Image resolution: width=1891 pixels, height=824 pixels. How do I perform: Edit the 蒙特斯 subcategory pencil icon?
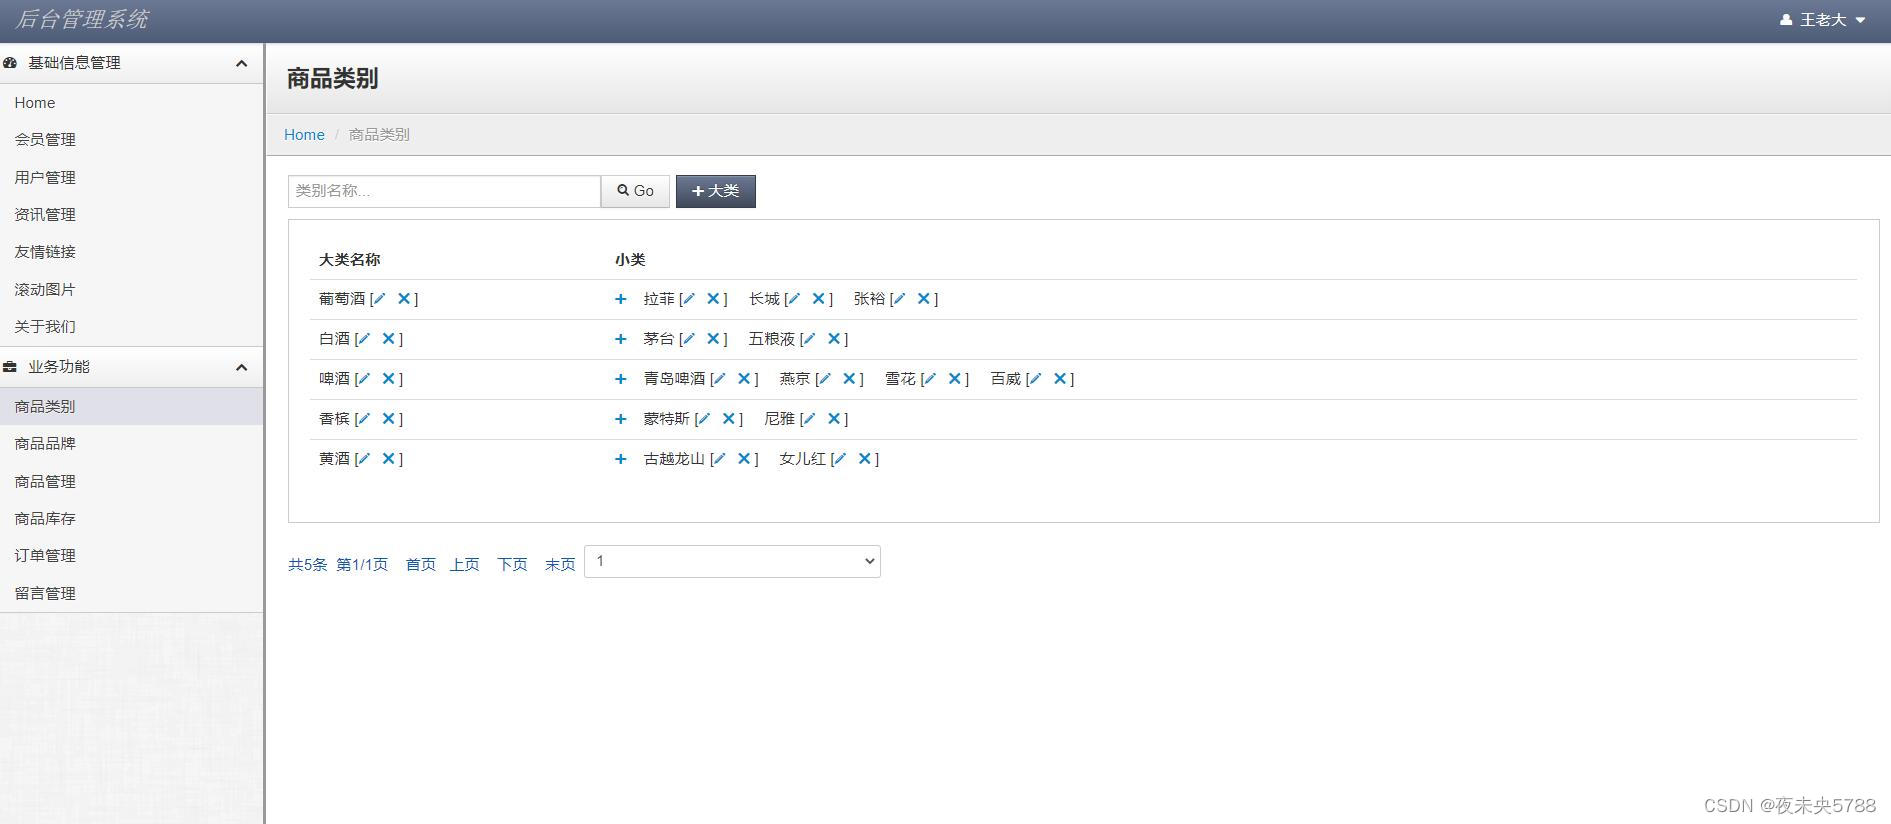(704, 419)
